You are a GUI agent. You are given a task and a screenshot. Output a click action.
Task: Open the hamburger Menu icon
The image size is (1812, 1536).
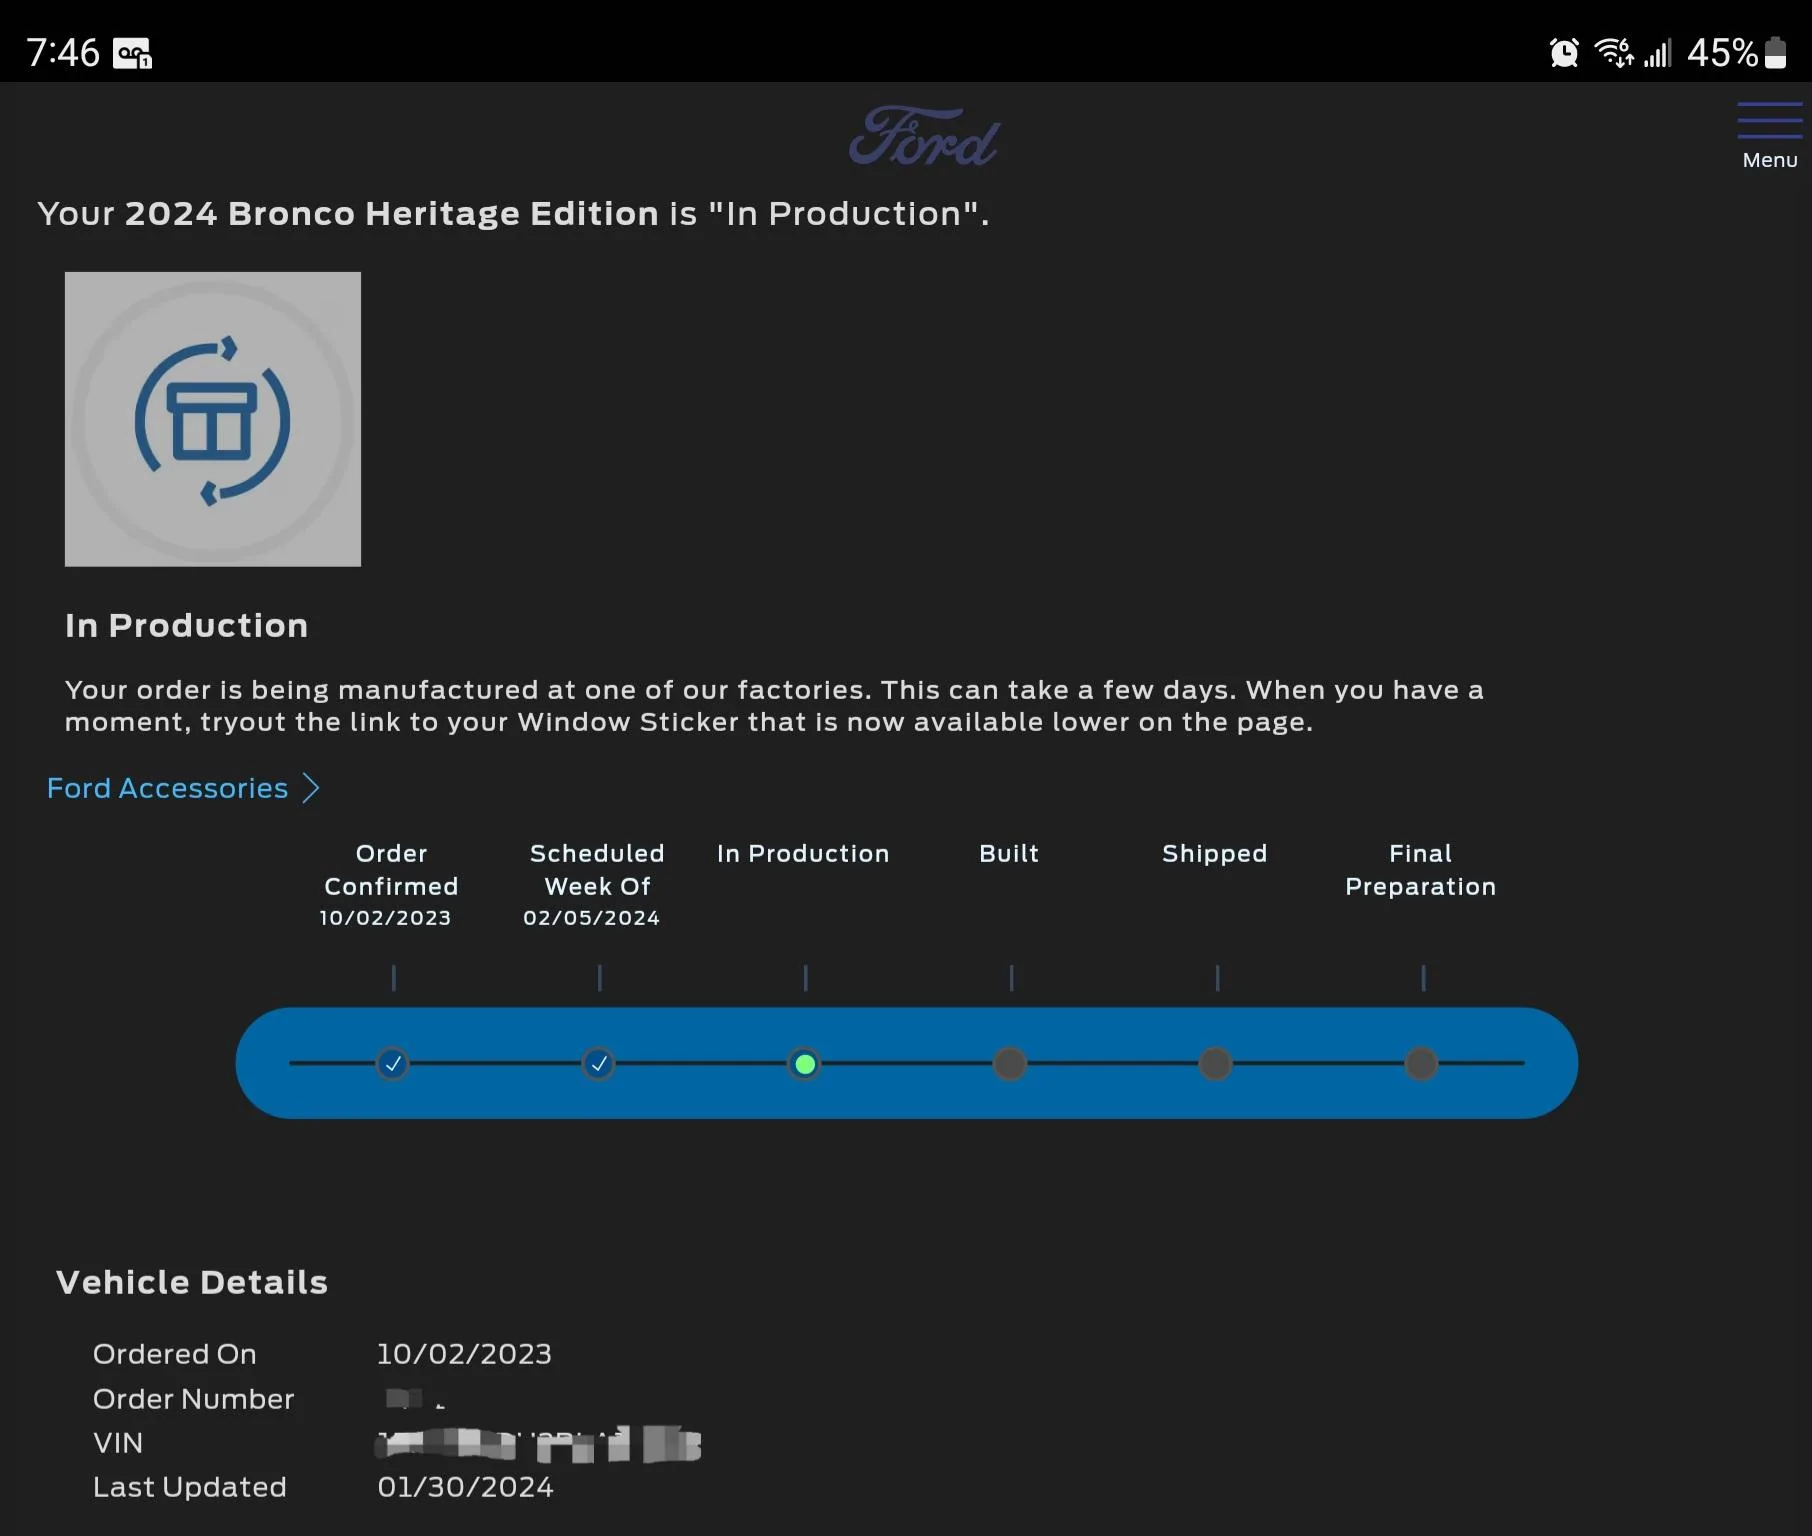1769,120
